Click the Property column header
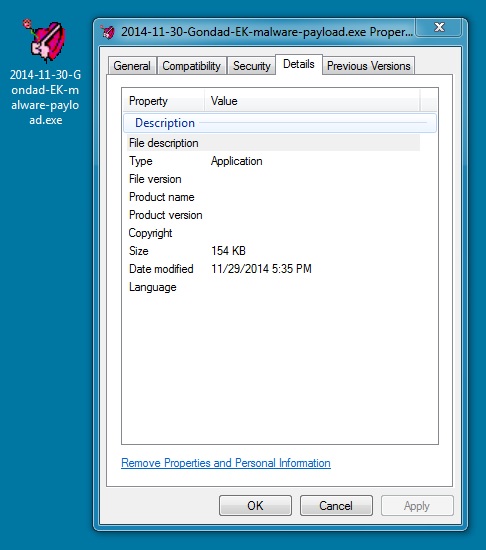Screen dimensions: 486x550 point(164,101)
